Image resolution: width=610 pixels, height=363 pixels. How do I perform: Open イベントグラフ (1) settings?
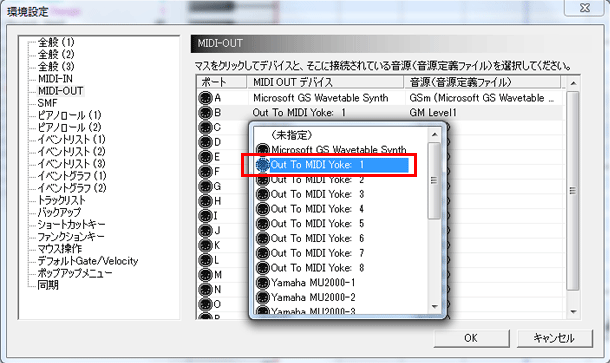pyautogui.click(x=72, y=176)
